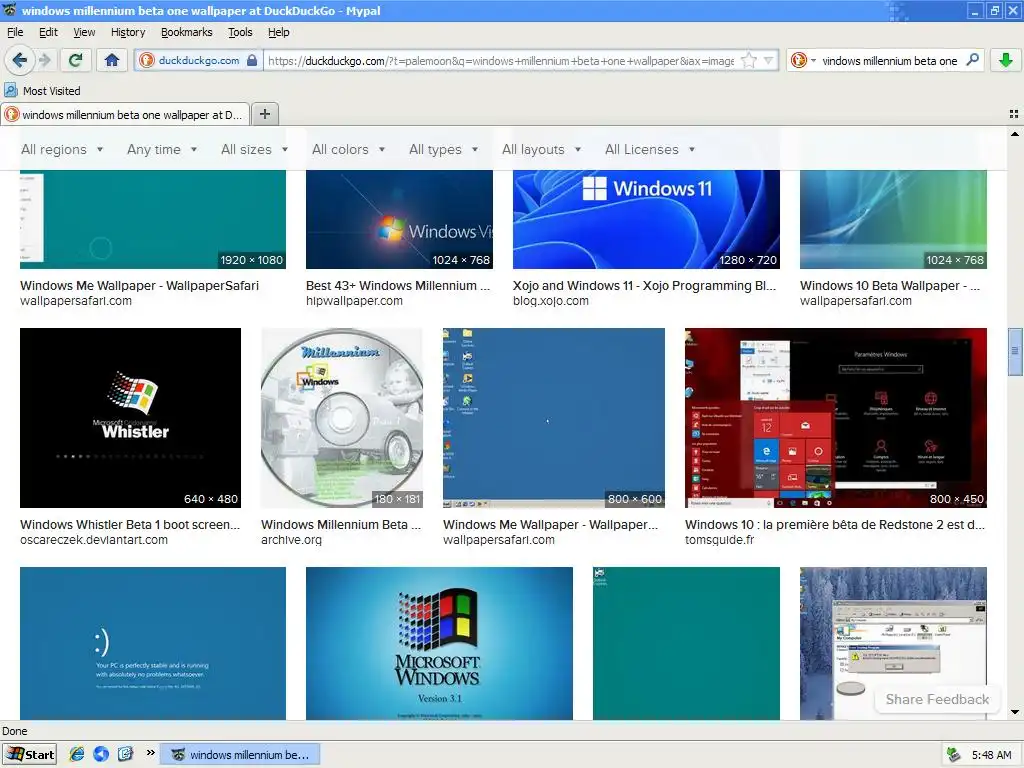Bookmark this page with the star

coord(749,61)
